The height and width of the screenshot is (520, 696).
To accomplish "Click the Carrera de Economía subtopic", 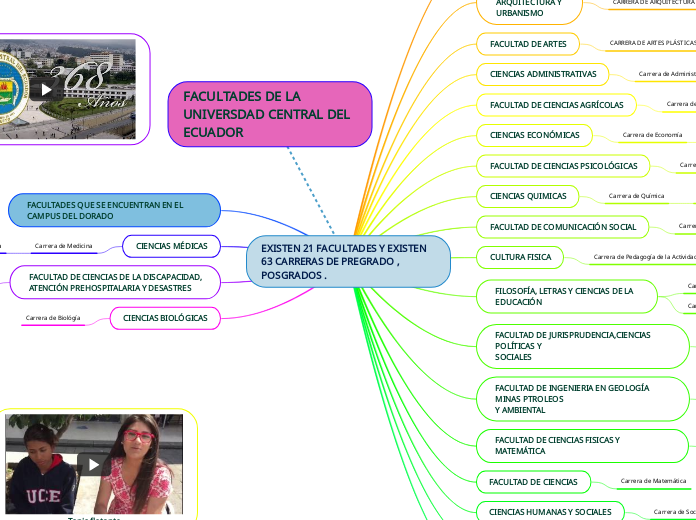I will (652, 135).
